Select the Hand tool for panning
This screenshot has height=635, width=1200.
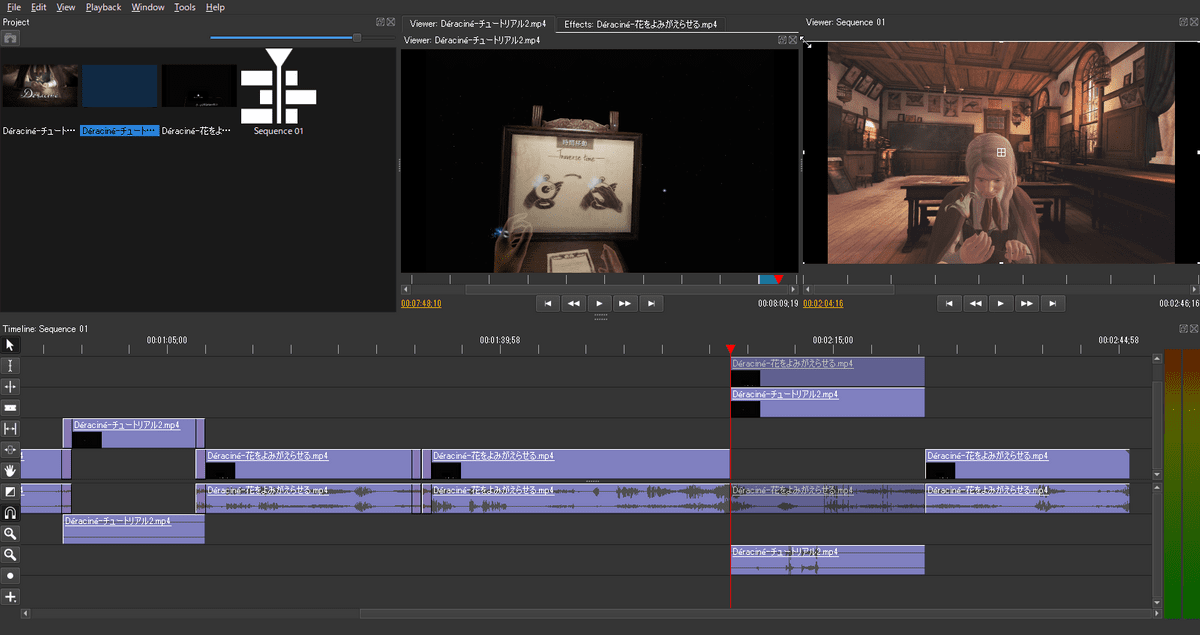11,470
